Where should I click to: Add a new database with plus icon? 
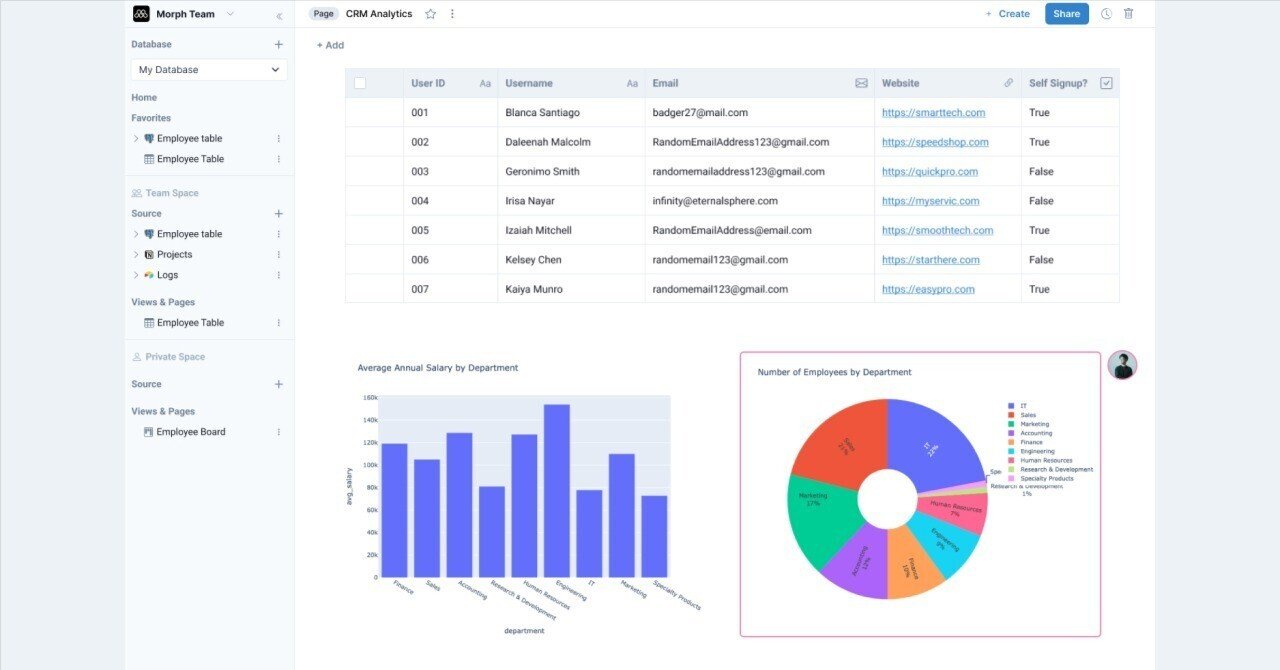click(x=279, y=44)
